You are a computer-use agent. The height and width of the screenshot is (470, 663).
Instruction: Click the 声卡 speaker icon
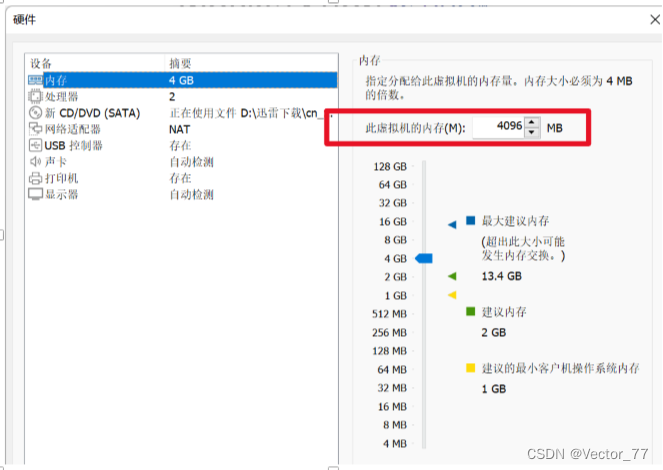tap(35, 161)
